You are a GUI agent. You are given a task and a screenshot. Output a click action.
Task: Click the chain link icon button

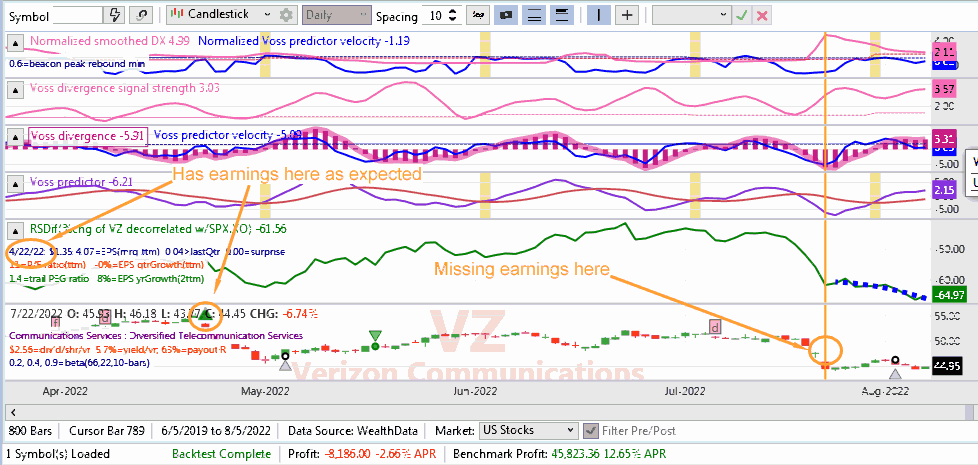(143, 14)
